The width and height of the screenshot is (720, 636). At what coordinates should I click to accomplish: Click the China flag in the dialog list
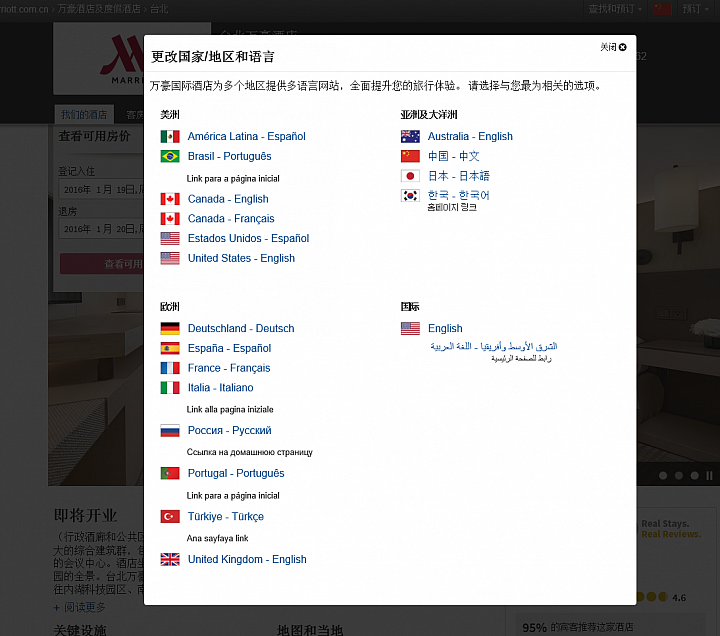pyautogui.click(x=410, y=156)
